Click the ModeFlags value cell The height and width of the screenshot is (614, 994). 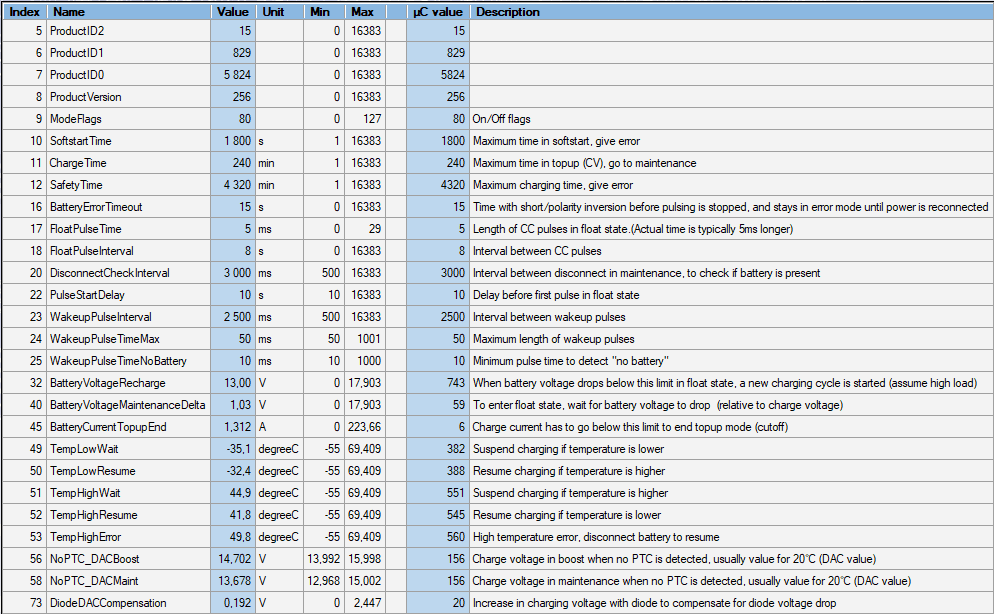233,119
